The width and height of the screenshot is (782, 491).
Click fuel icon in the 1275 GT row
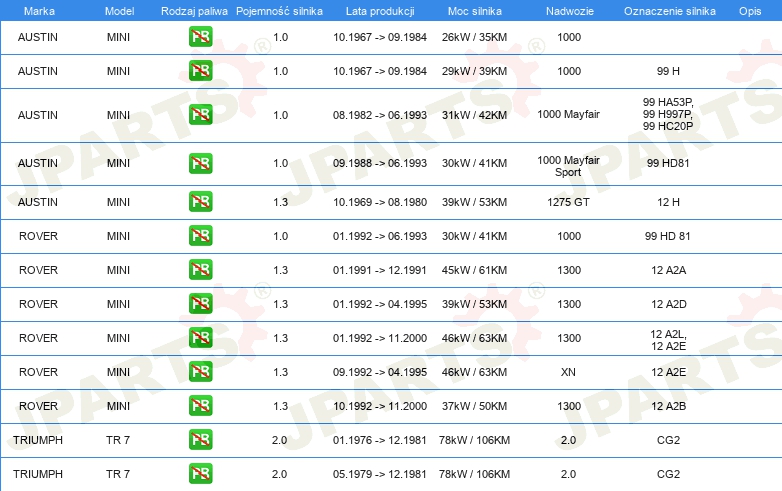pyautogui.click(x=200, y=201)
